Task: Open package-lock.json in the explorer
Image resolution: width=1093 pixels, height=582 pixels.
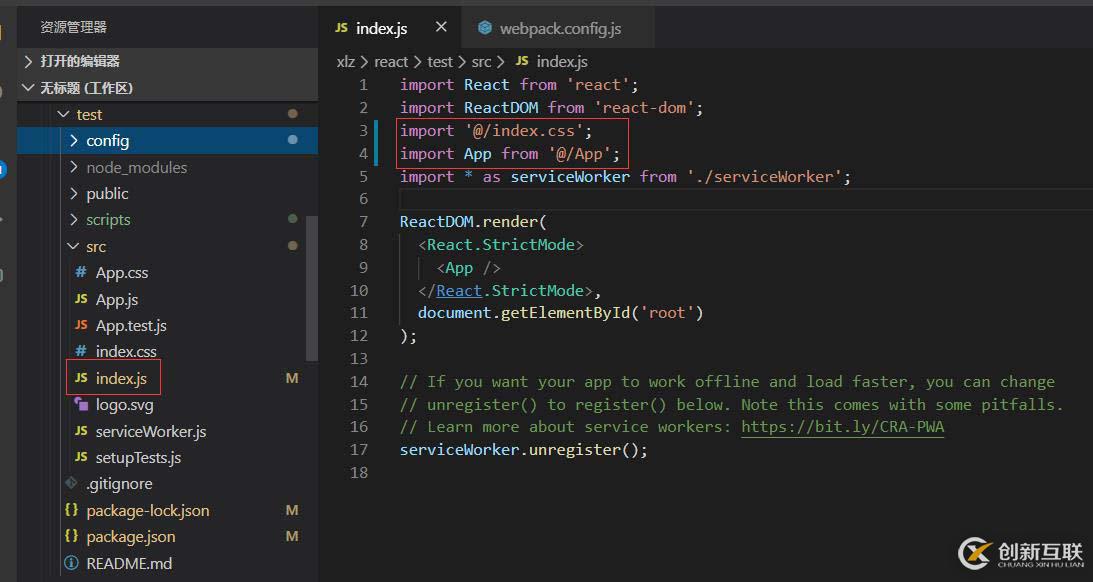Action: tap(147, 511)
